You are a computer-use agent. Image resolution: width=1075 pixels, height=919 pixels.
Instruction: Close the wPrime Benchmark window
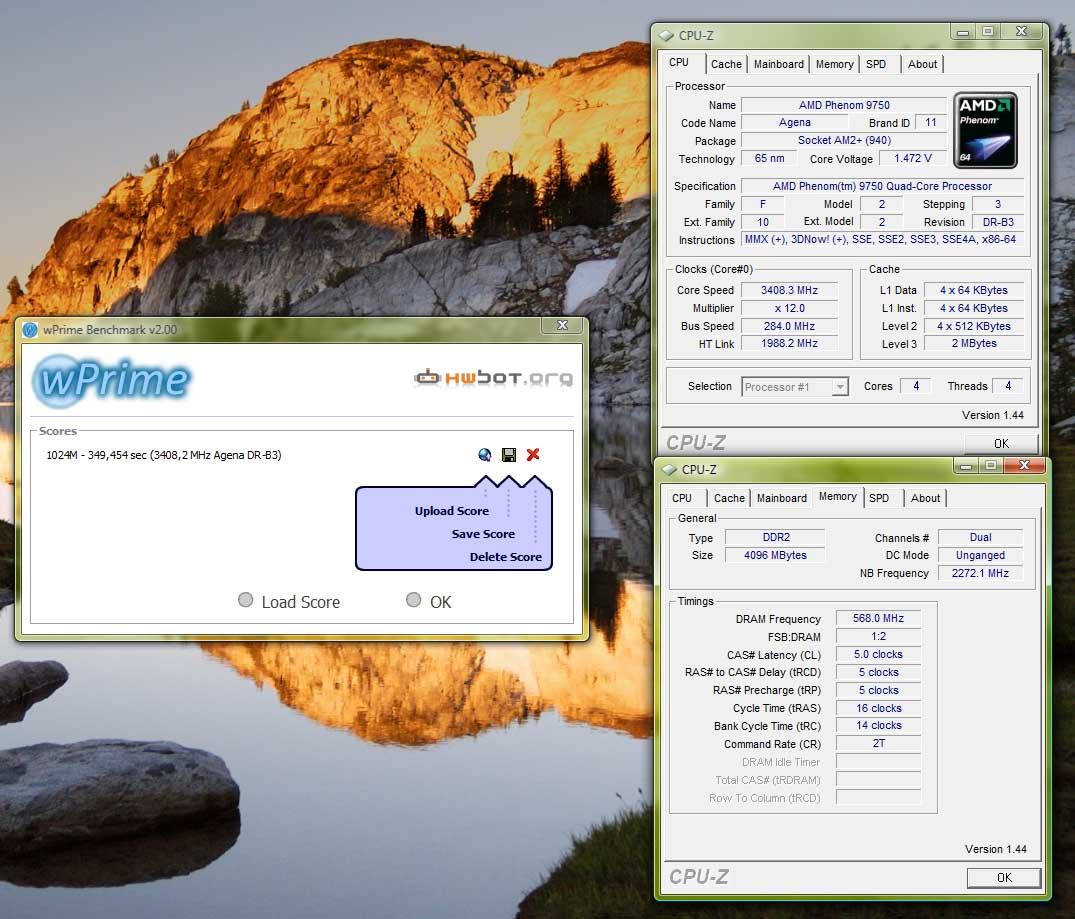(562, 325)
